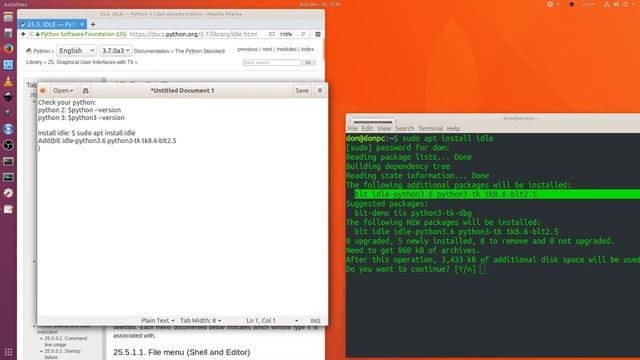
Task: Open the clock and calendar in top bar
Action: coord(320,4)
